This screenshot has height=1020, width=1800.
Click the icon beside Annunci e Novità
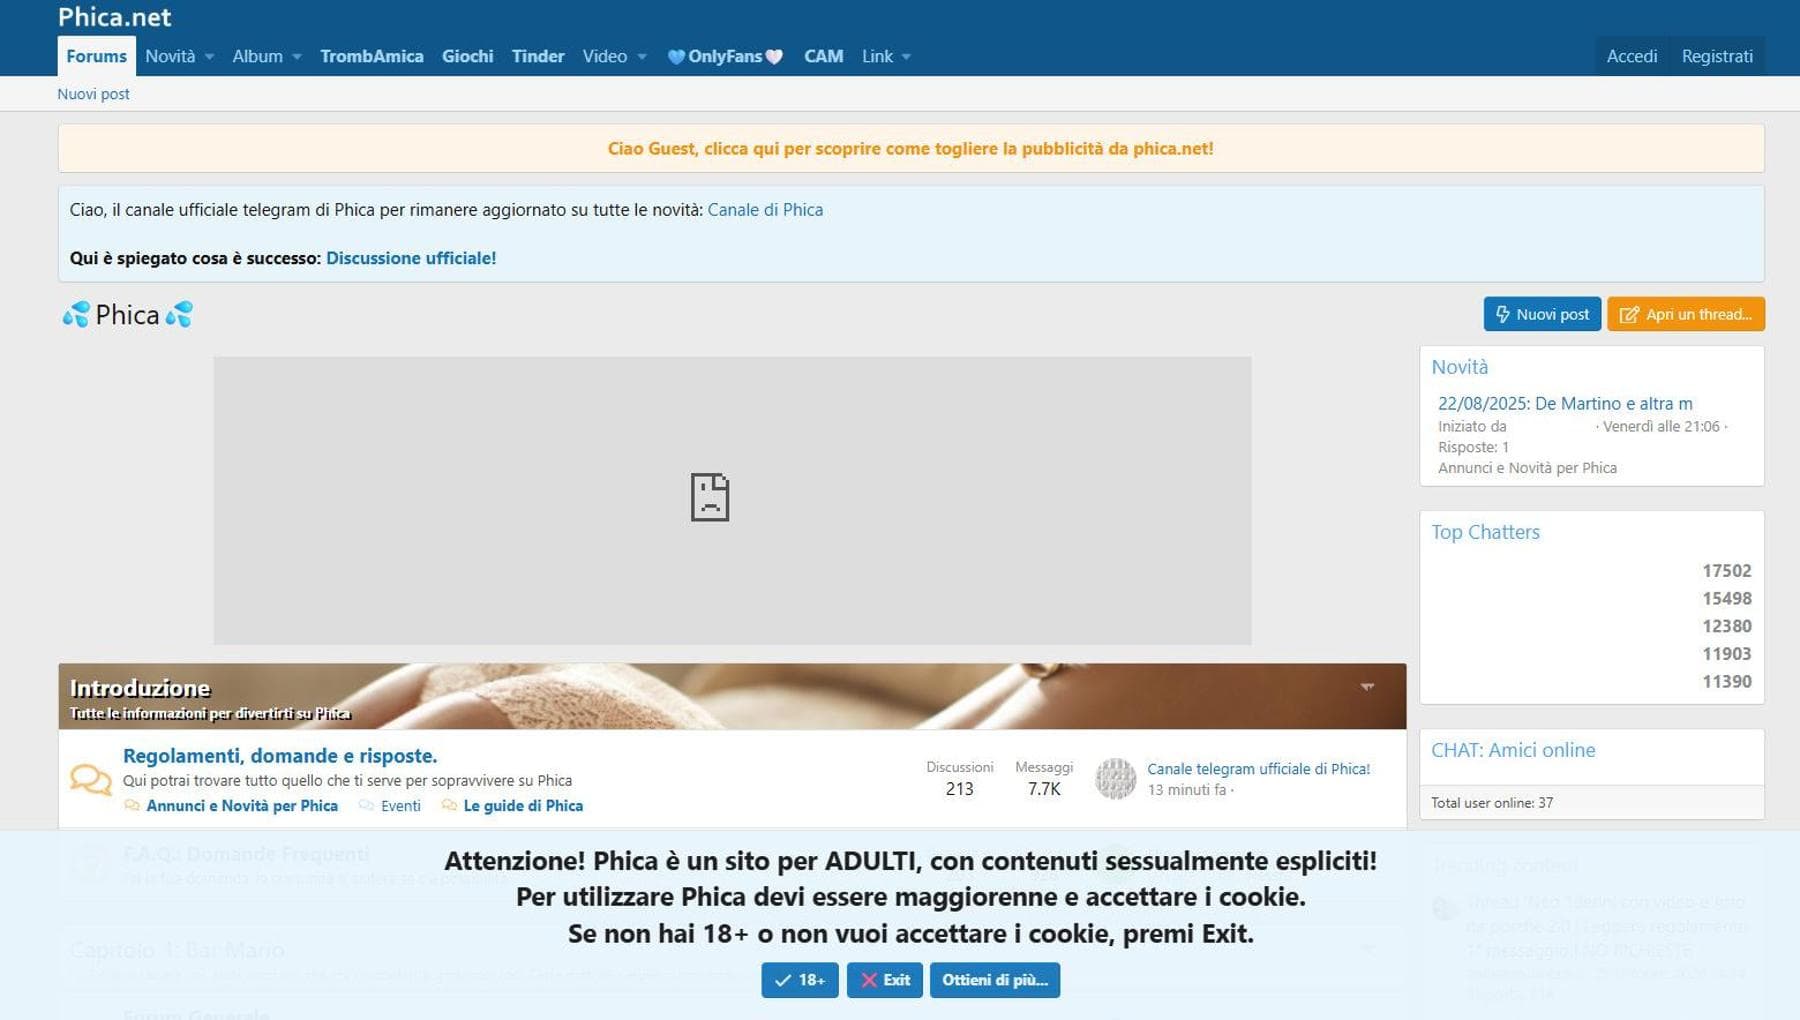[x=132, y=805]
